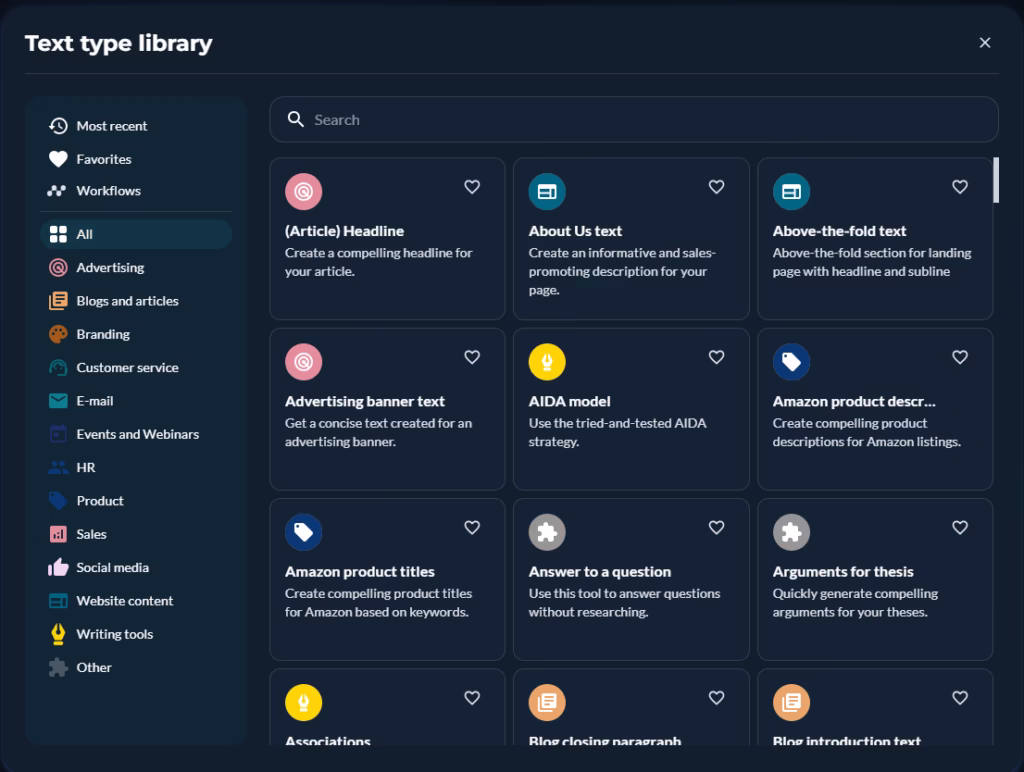Favorite the AIDA model card
1024x772 pixels.
pyautogui.click(x=716, y=357)
